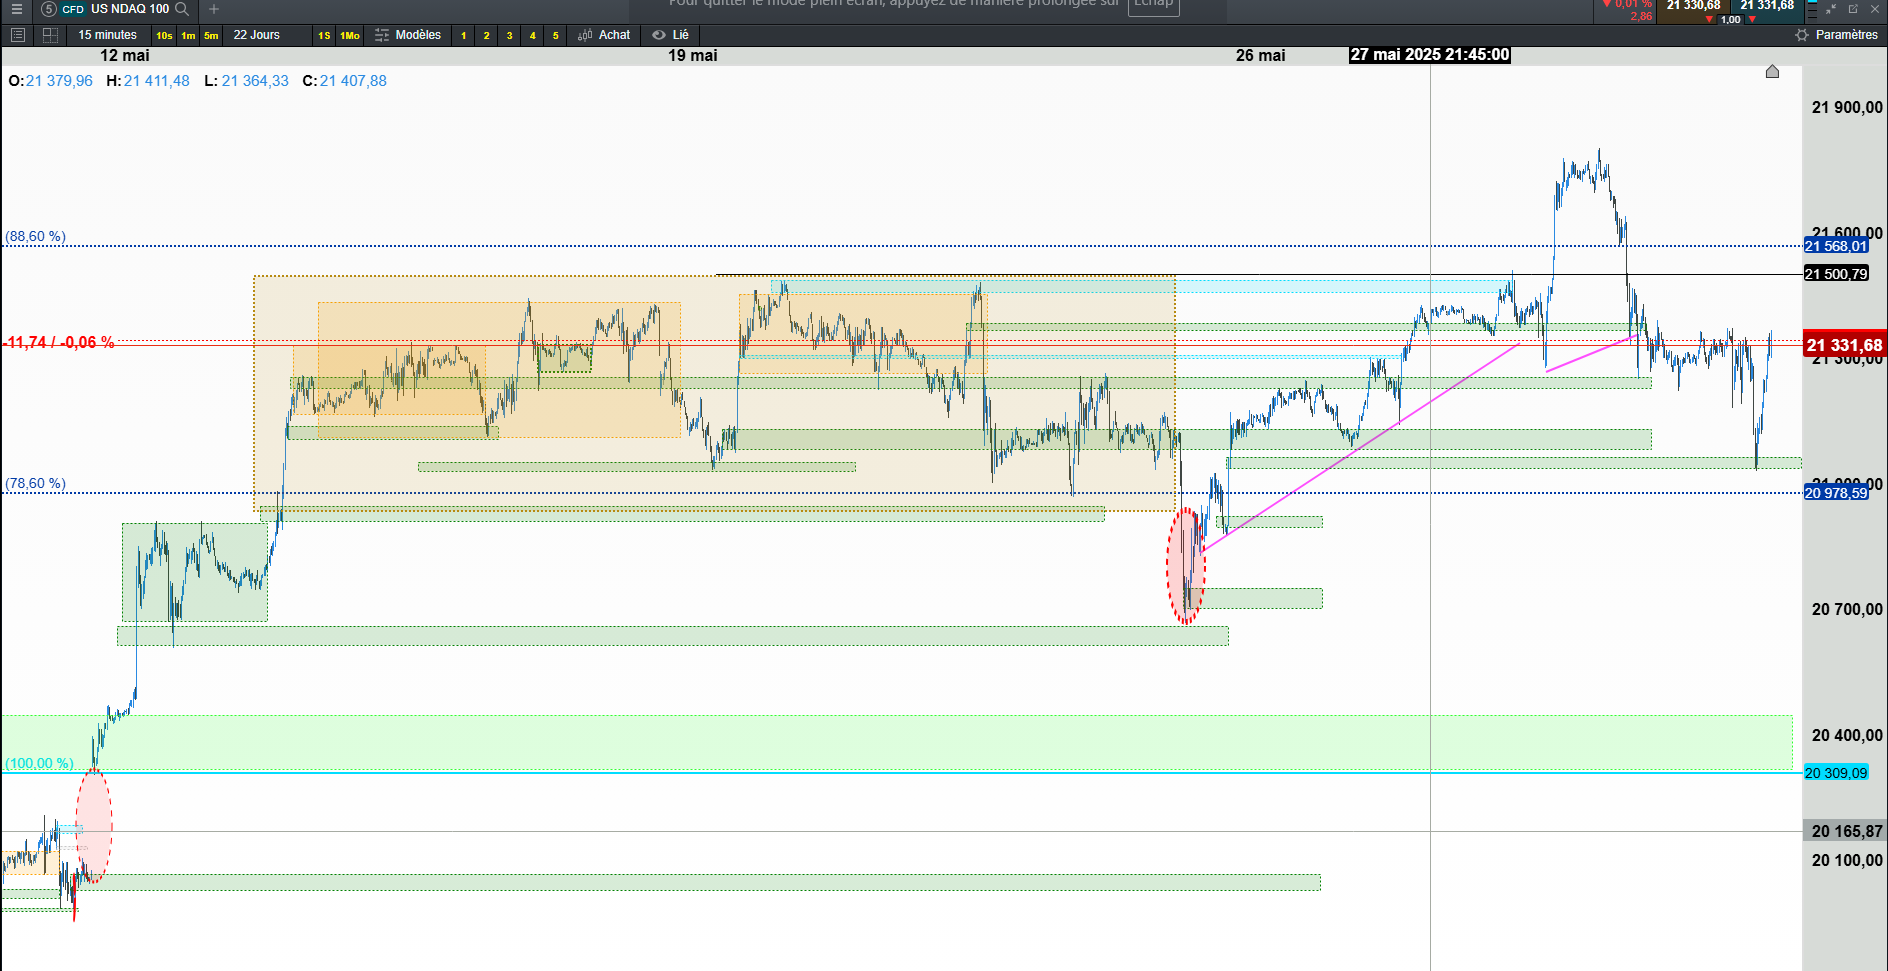Detach the chart into new window
The width and height of the screenshot is (1888, 971).
point(1853,9)
